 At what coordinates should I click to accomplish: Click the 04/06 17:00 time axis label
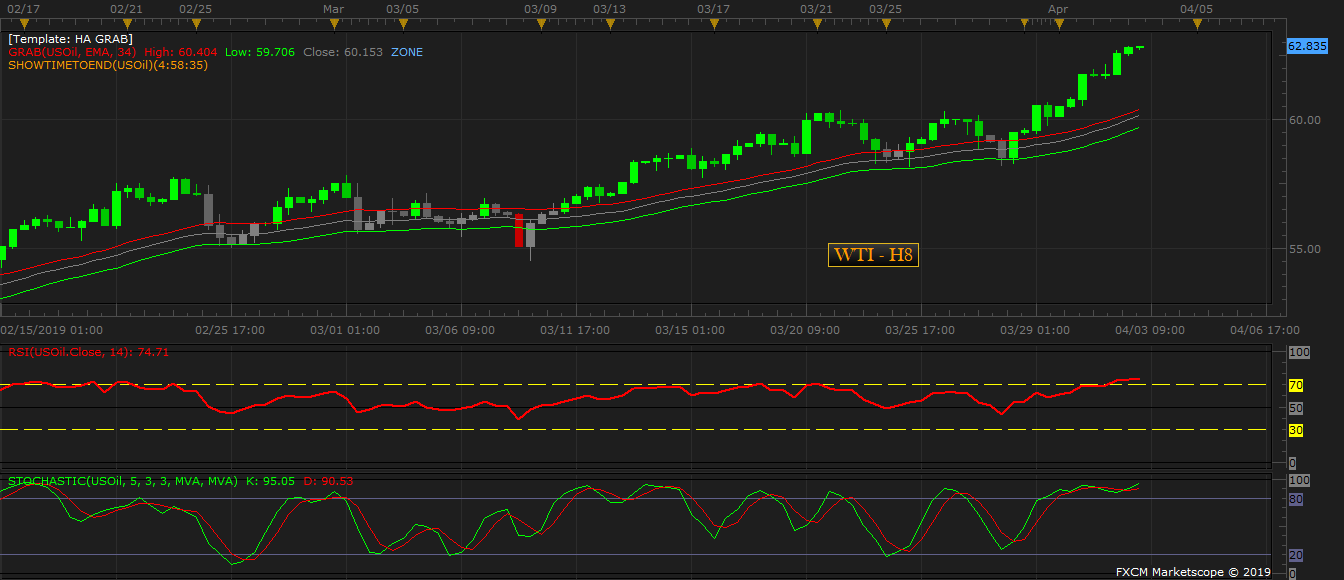pos(1265,329)
